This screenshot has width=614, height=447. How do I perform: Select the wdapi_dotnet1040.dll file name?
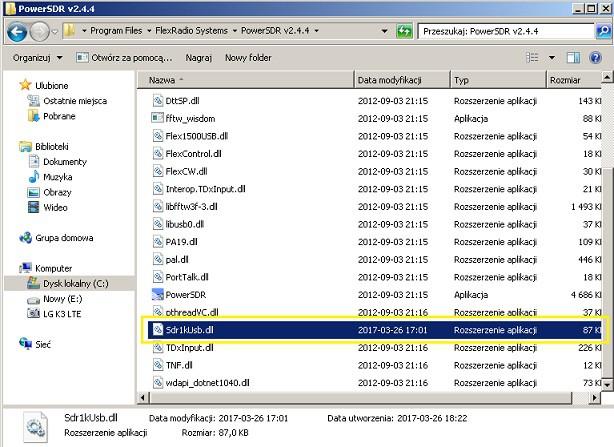(x=207, y=383)
